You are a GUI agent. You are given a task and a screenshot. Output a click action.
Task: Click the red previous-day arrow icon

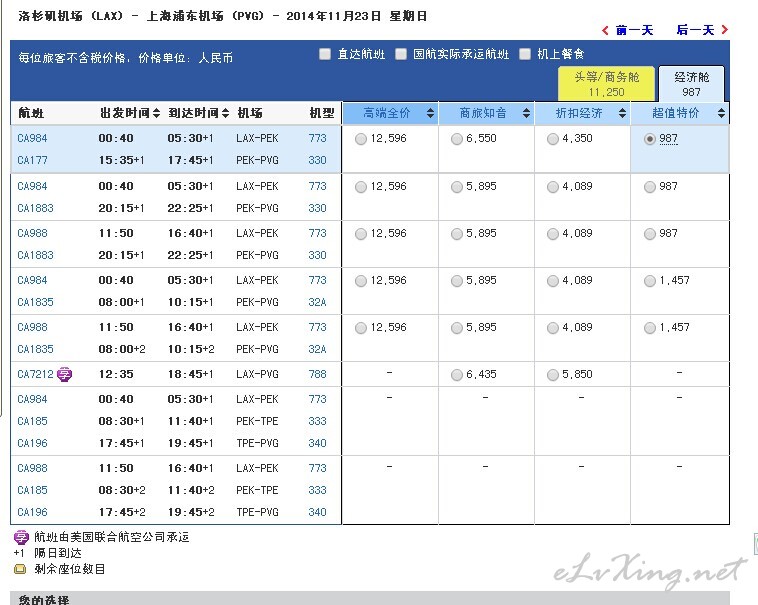pos(606,31)
